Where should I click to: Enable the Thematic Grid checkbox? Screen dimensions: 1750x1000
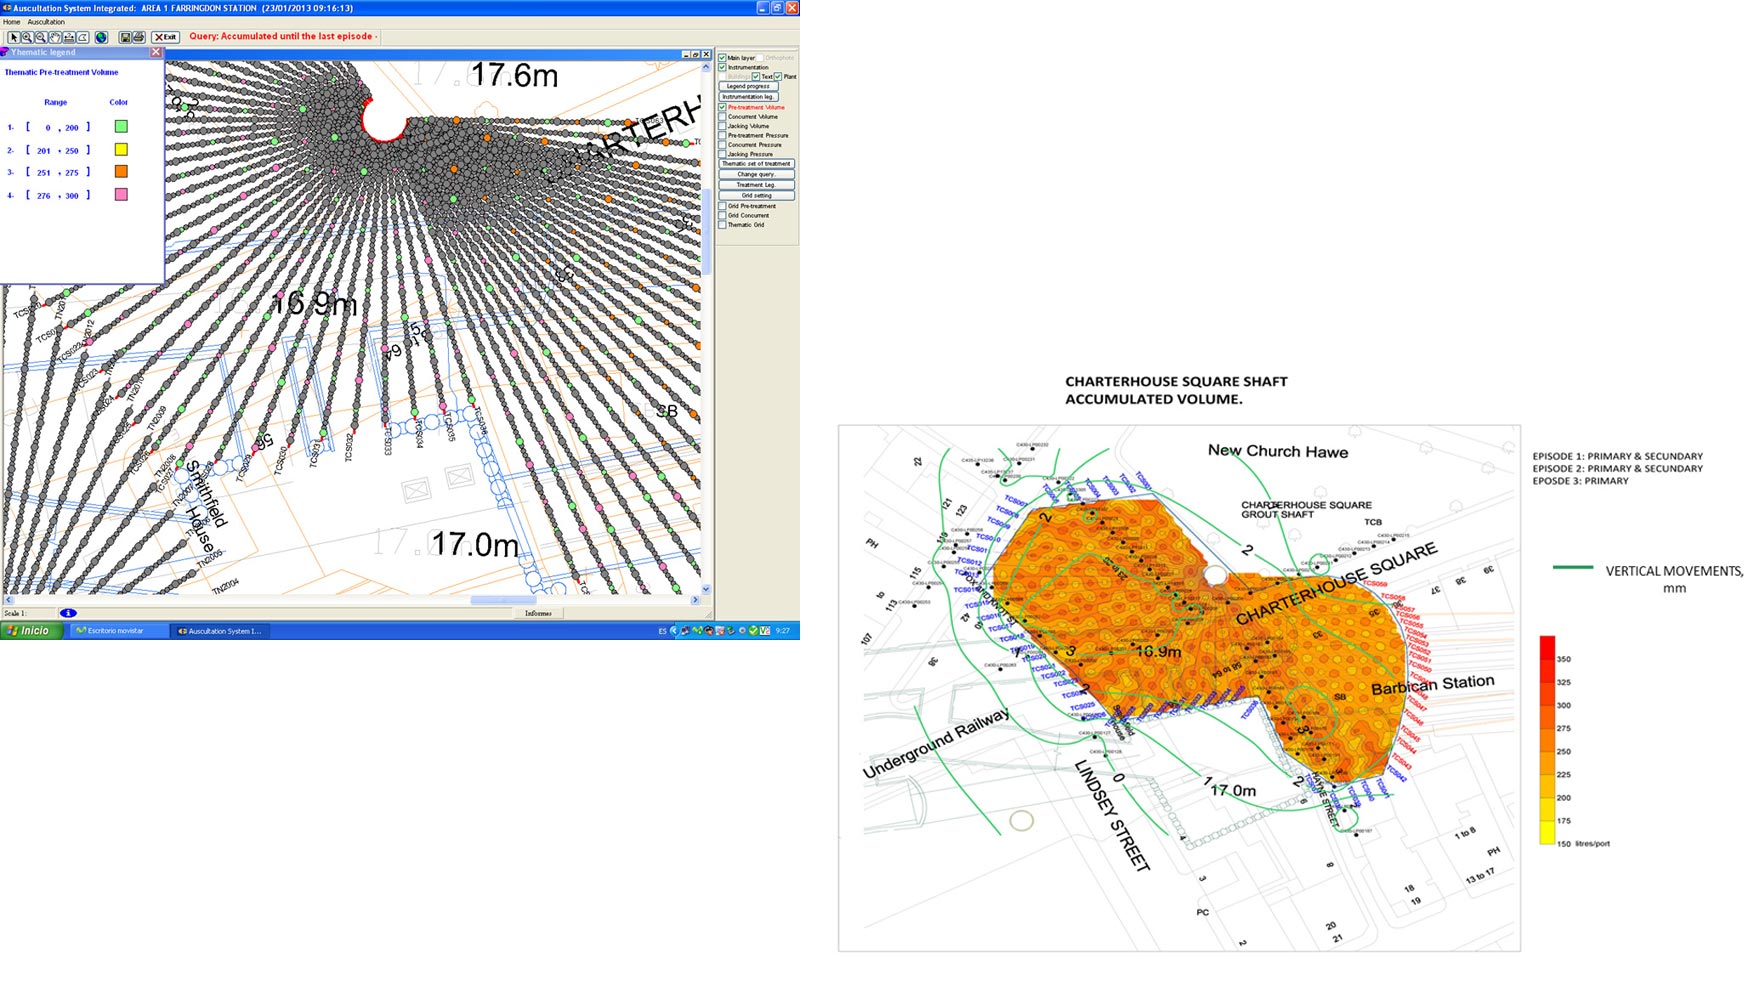(723, 225)
